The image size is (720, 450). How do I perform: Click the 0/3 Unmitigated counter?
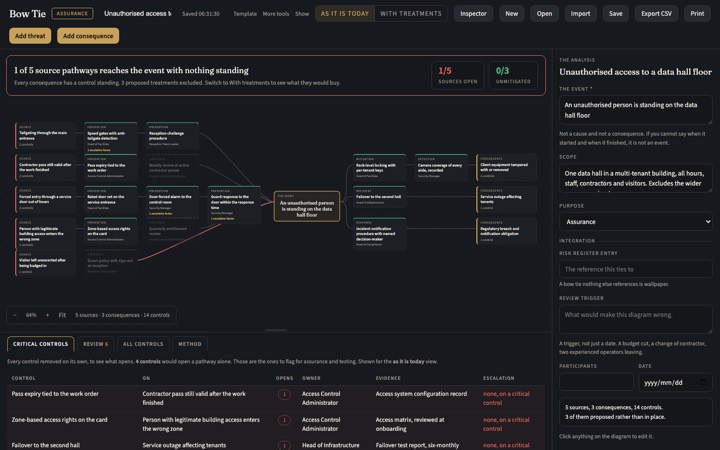coord(513,75)
